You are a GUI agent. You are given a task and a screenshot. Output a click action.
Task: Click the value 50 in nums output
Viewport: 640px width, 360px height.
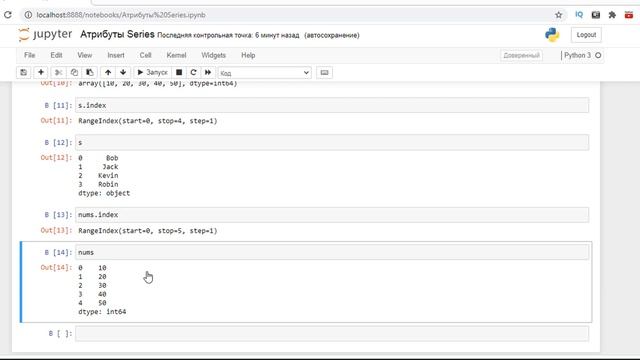(102, 303)
